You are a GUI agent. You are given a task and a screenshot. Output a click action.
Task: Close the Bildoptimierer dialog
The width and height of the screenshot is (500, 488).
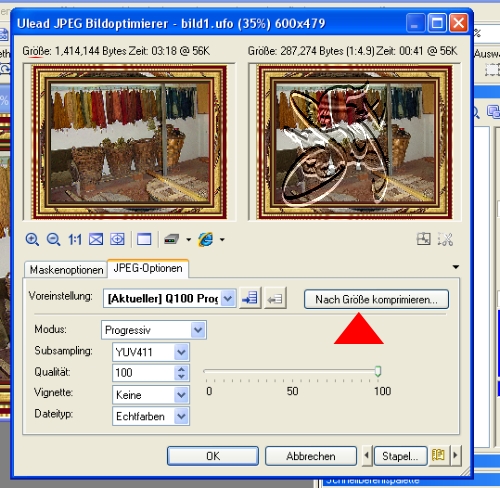click(x=458, y=23)
